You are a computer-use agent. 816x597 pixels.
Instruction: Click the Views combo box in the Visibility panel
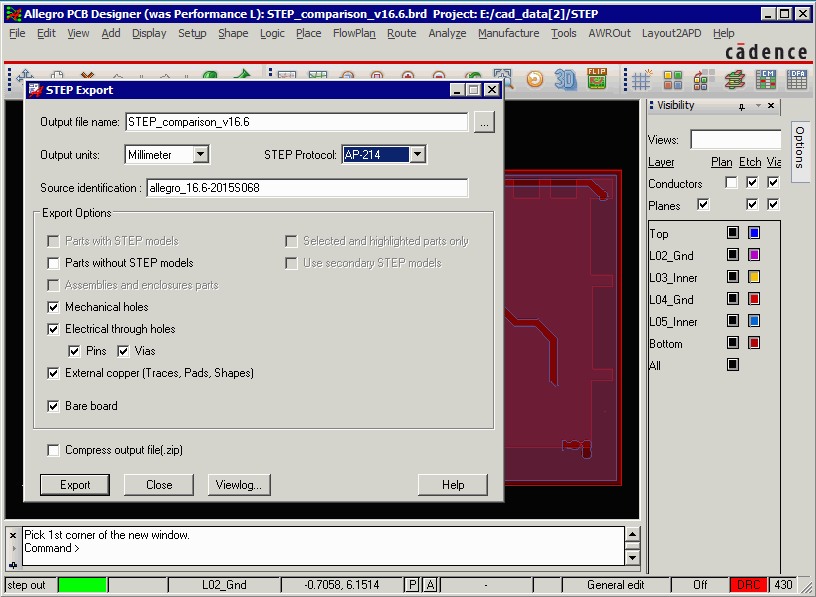[x=735, y=139]
